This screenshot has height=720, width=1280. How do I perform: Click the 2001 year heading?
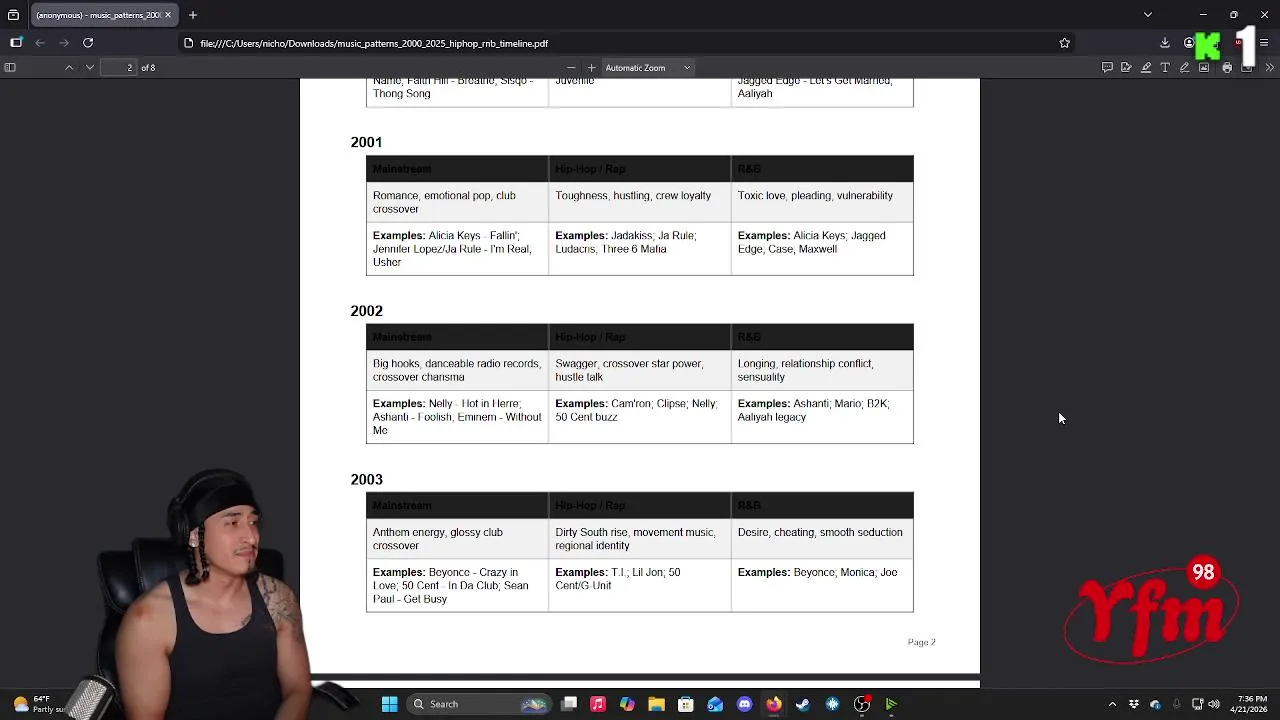[x=366, y=142]
